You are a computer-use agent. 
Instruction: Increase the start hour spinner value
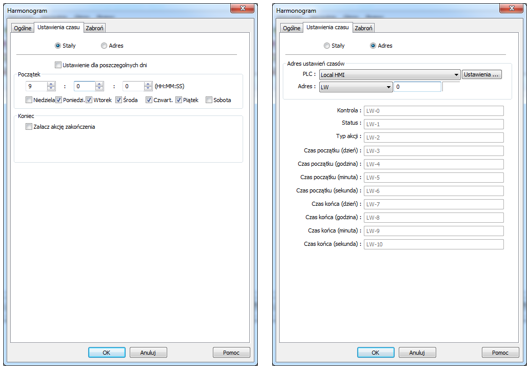coord(51,84)
